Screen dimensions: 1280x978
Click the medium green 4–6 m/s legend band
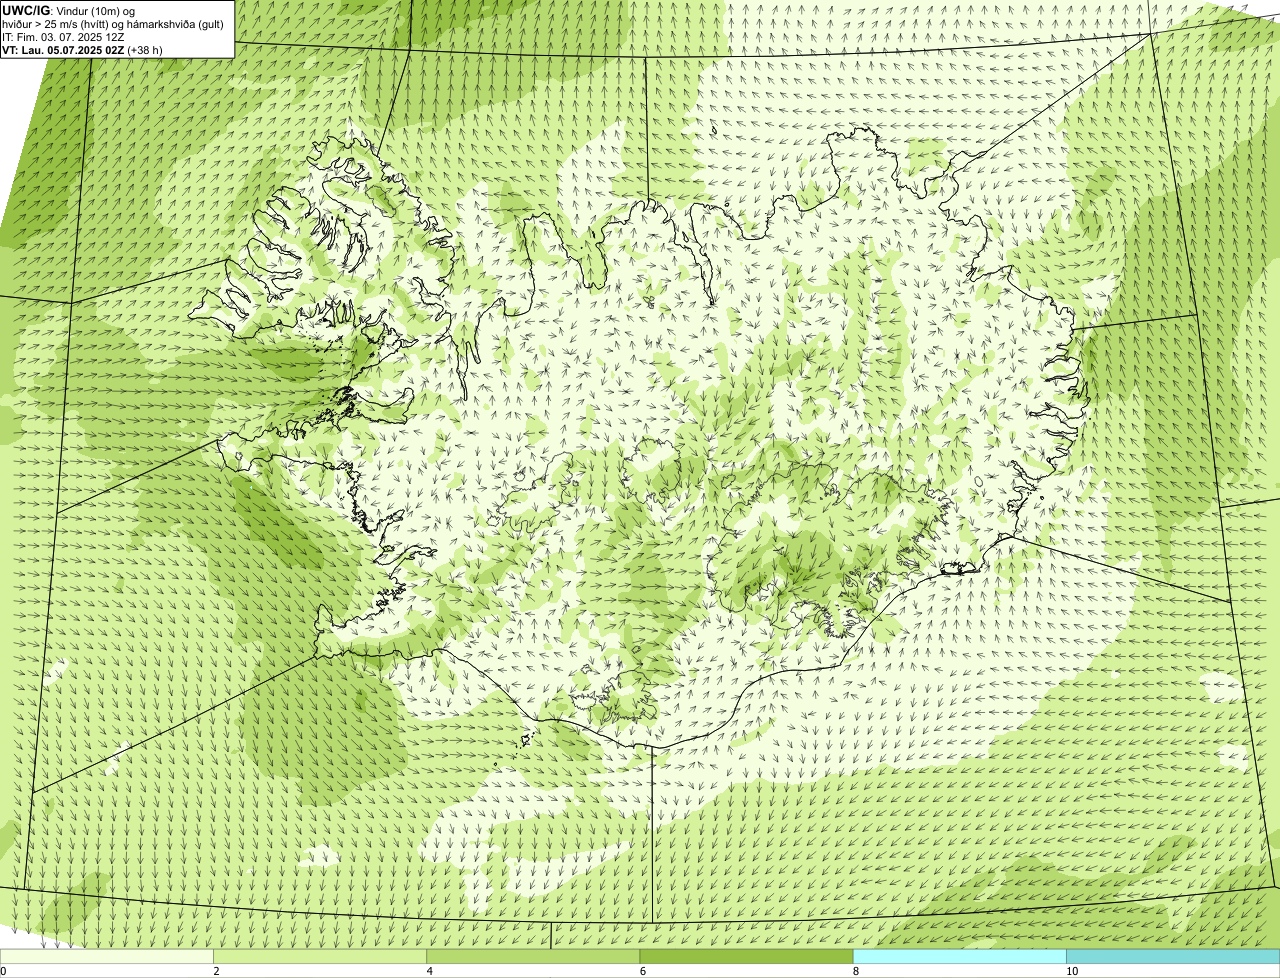[x=533, y=957]
